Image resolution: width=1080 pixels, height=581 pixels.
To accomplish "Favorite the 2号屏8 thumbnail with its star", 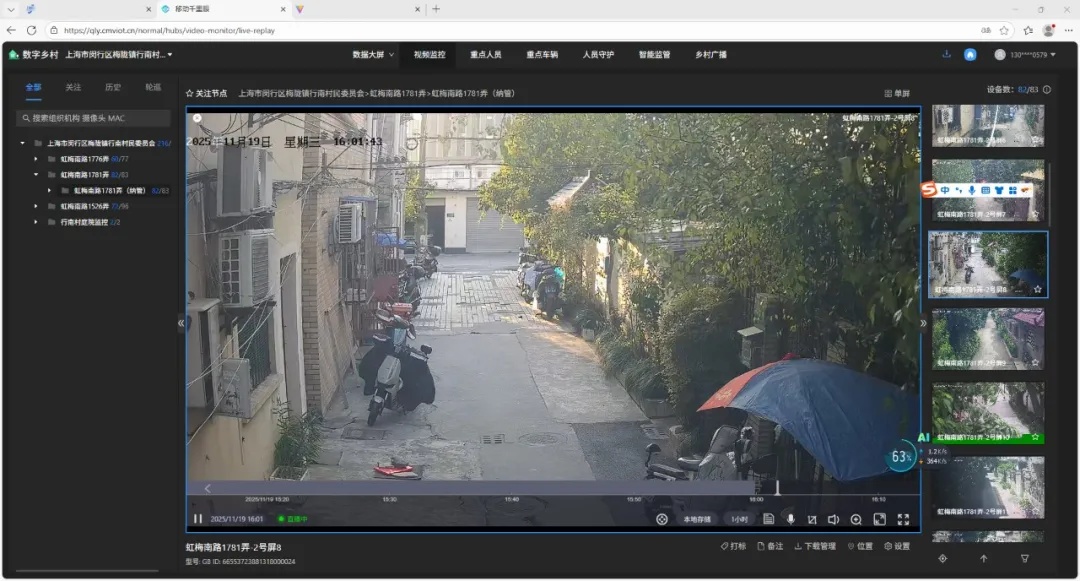I will point(1037,289).
